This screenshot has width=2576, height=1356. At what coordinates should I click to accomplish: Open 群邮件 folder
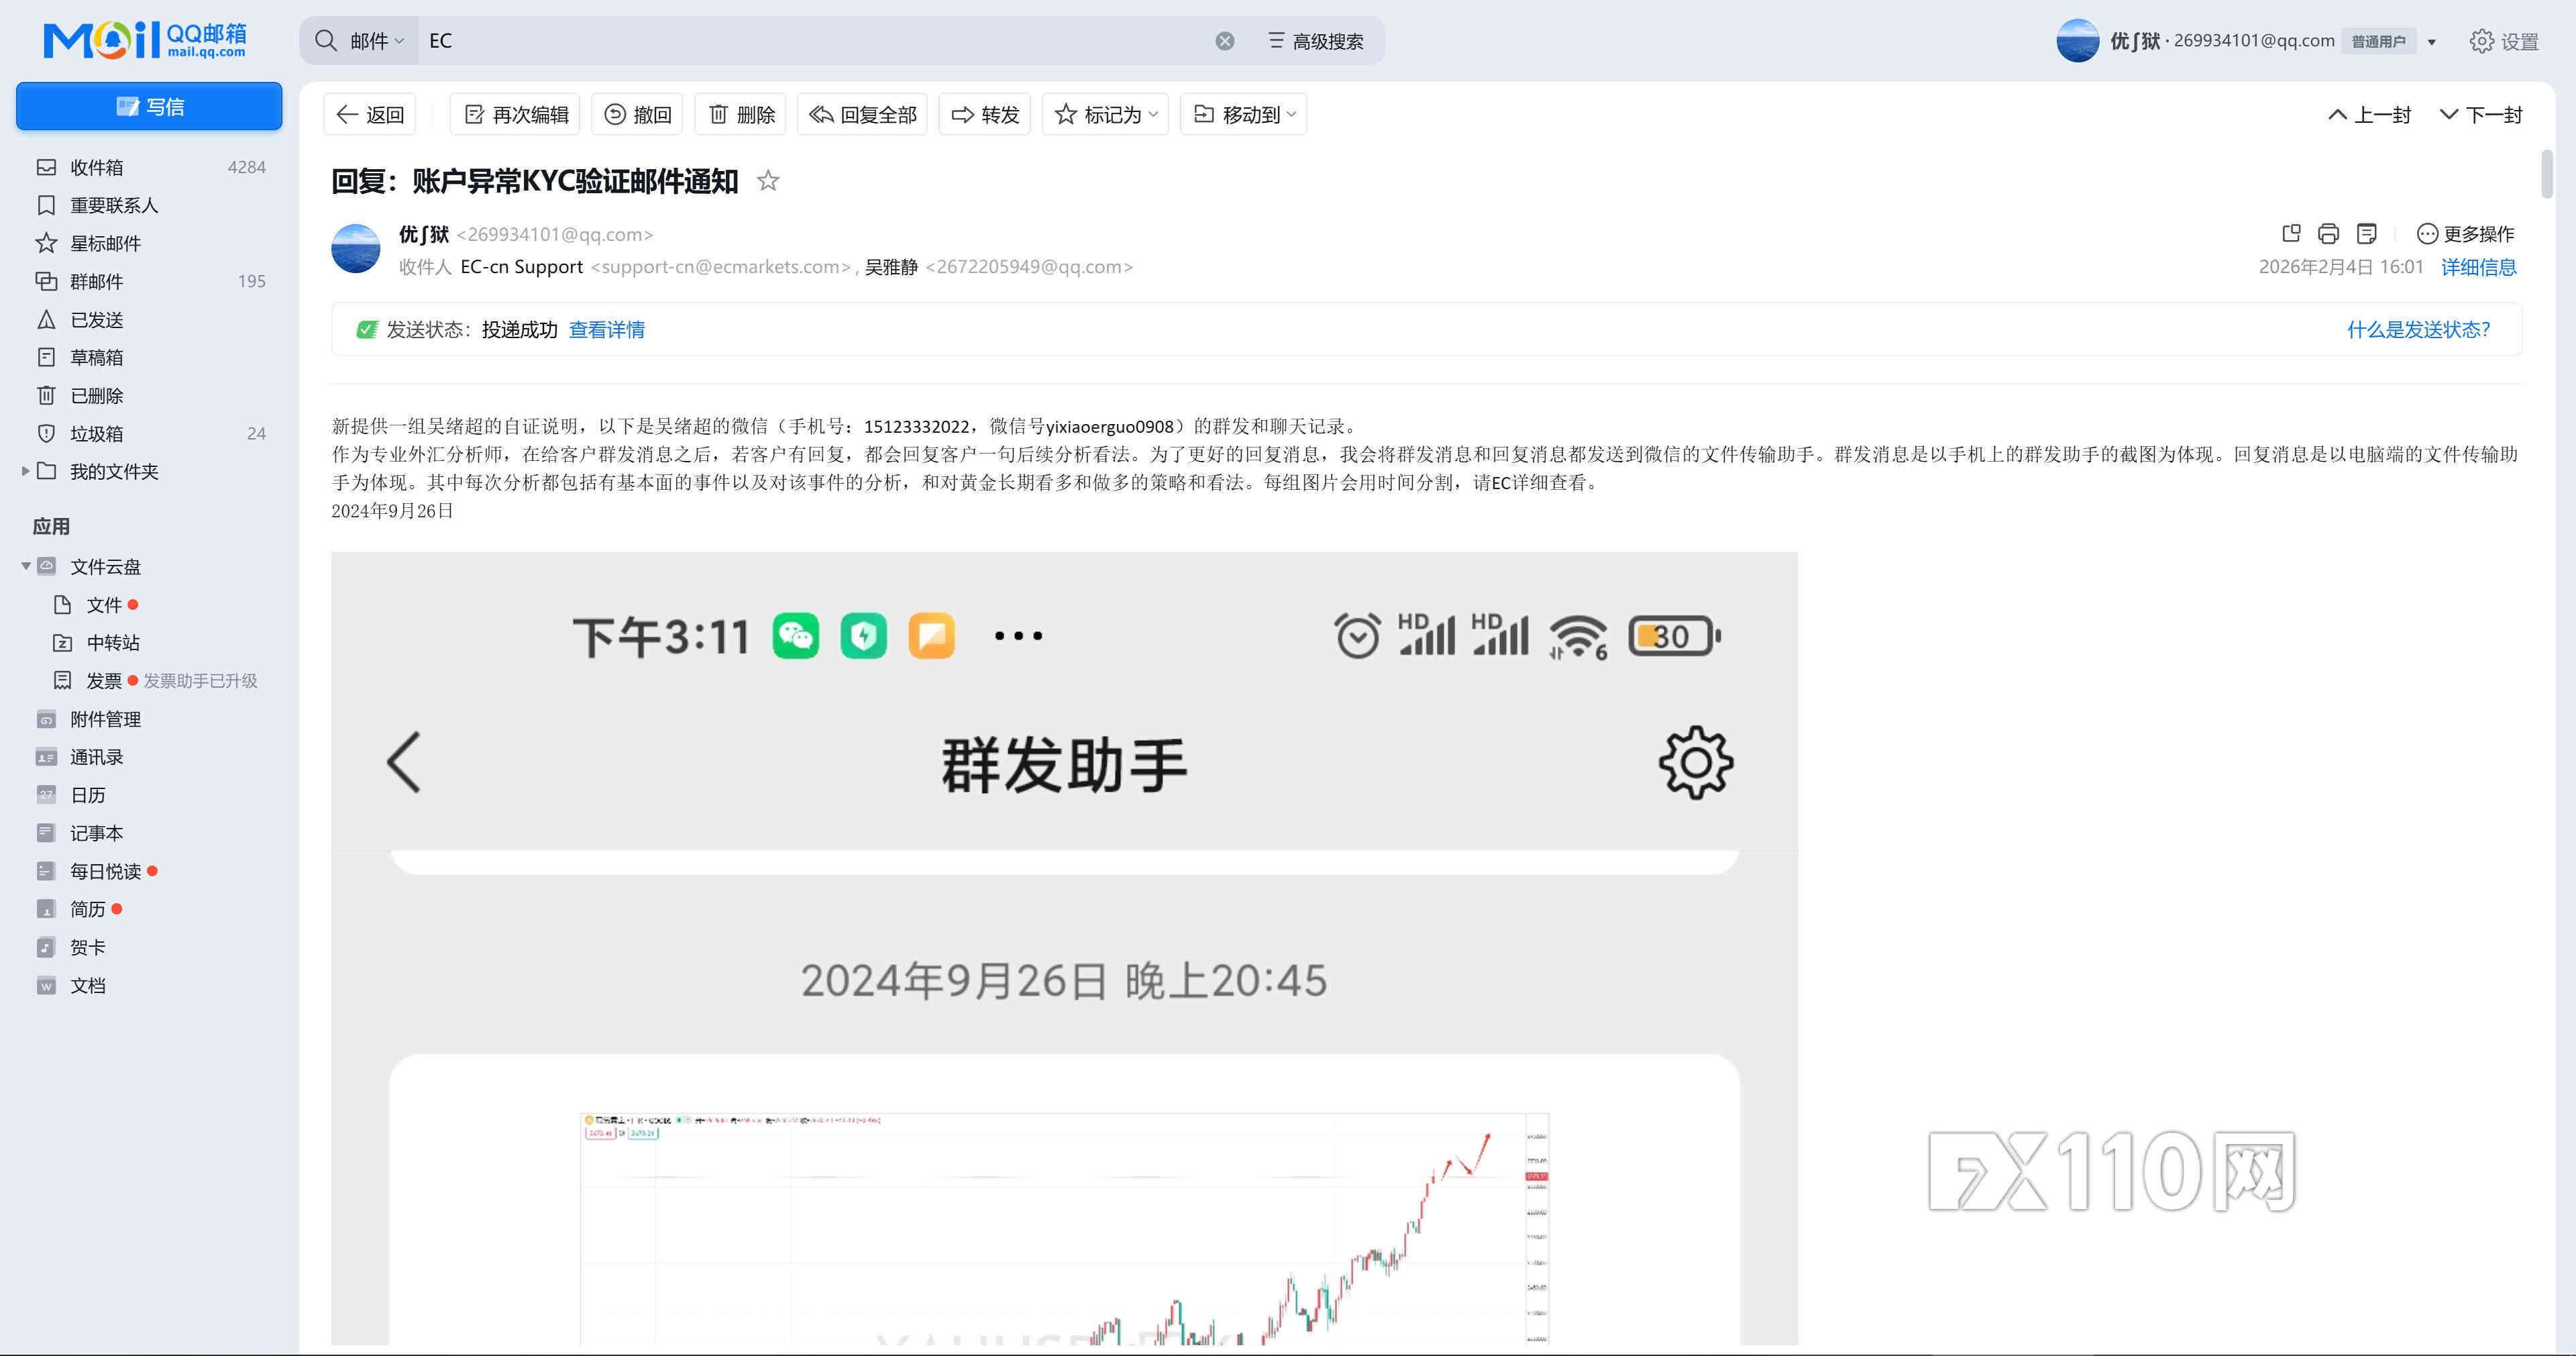point(150,281)
